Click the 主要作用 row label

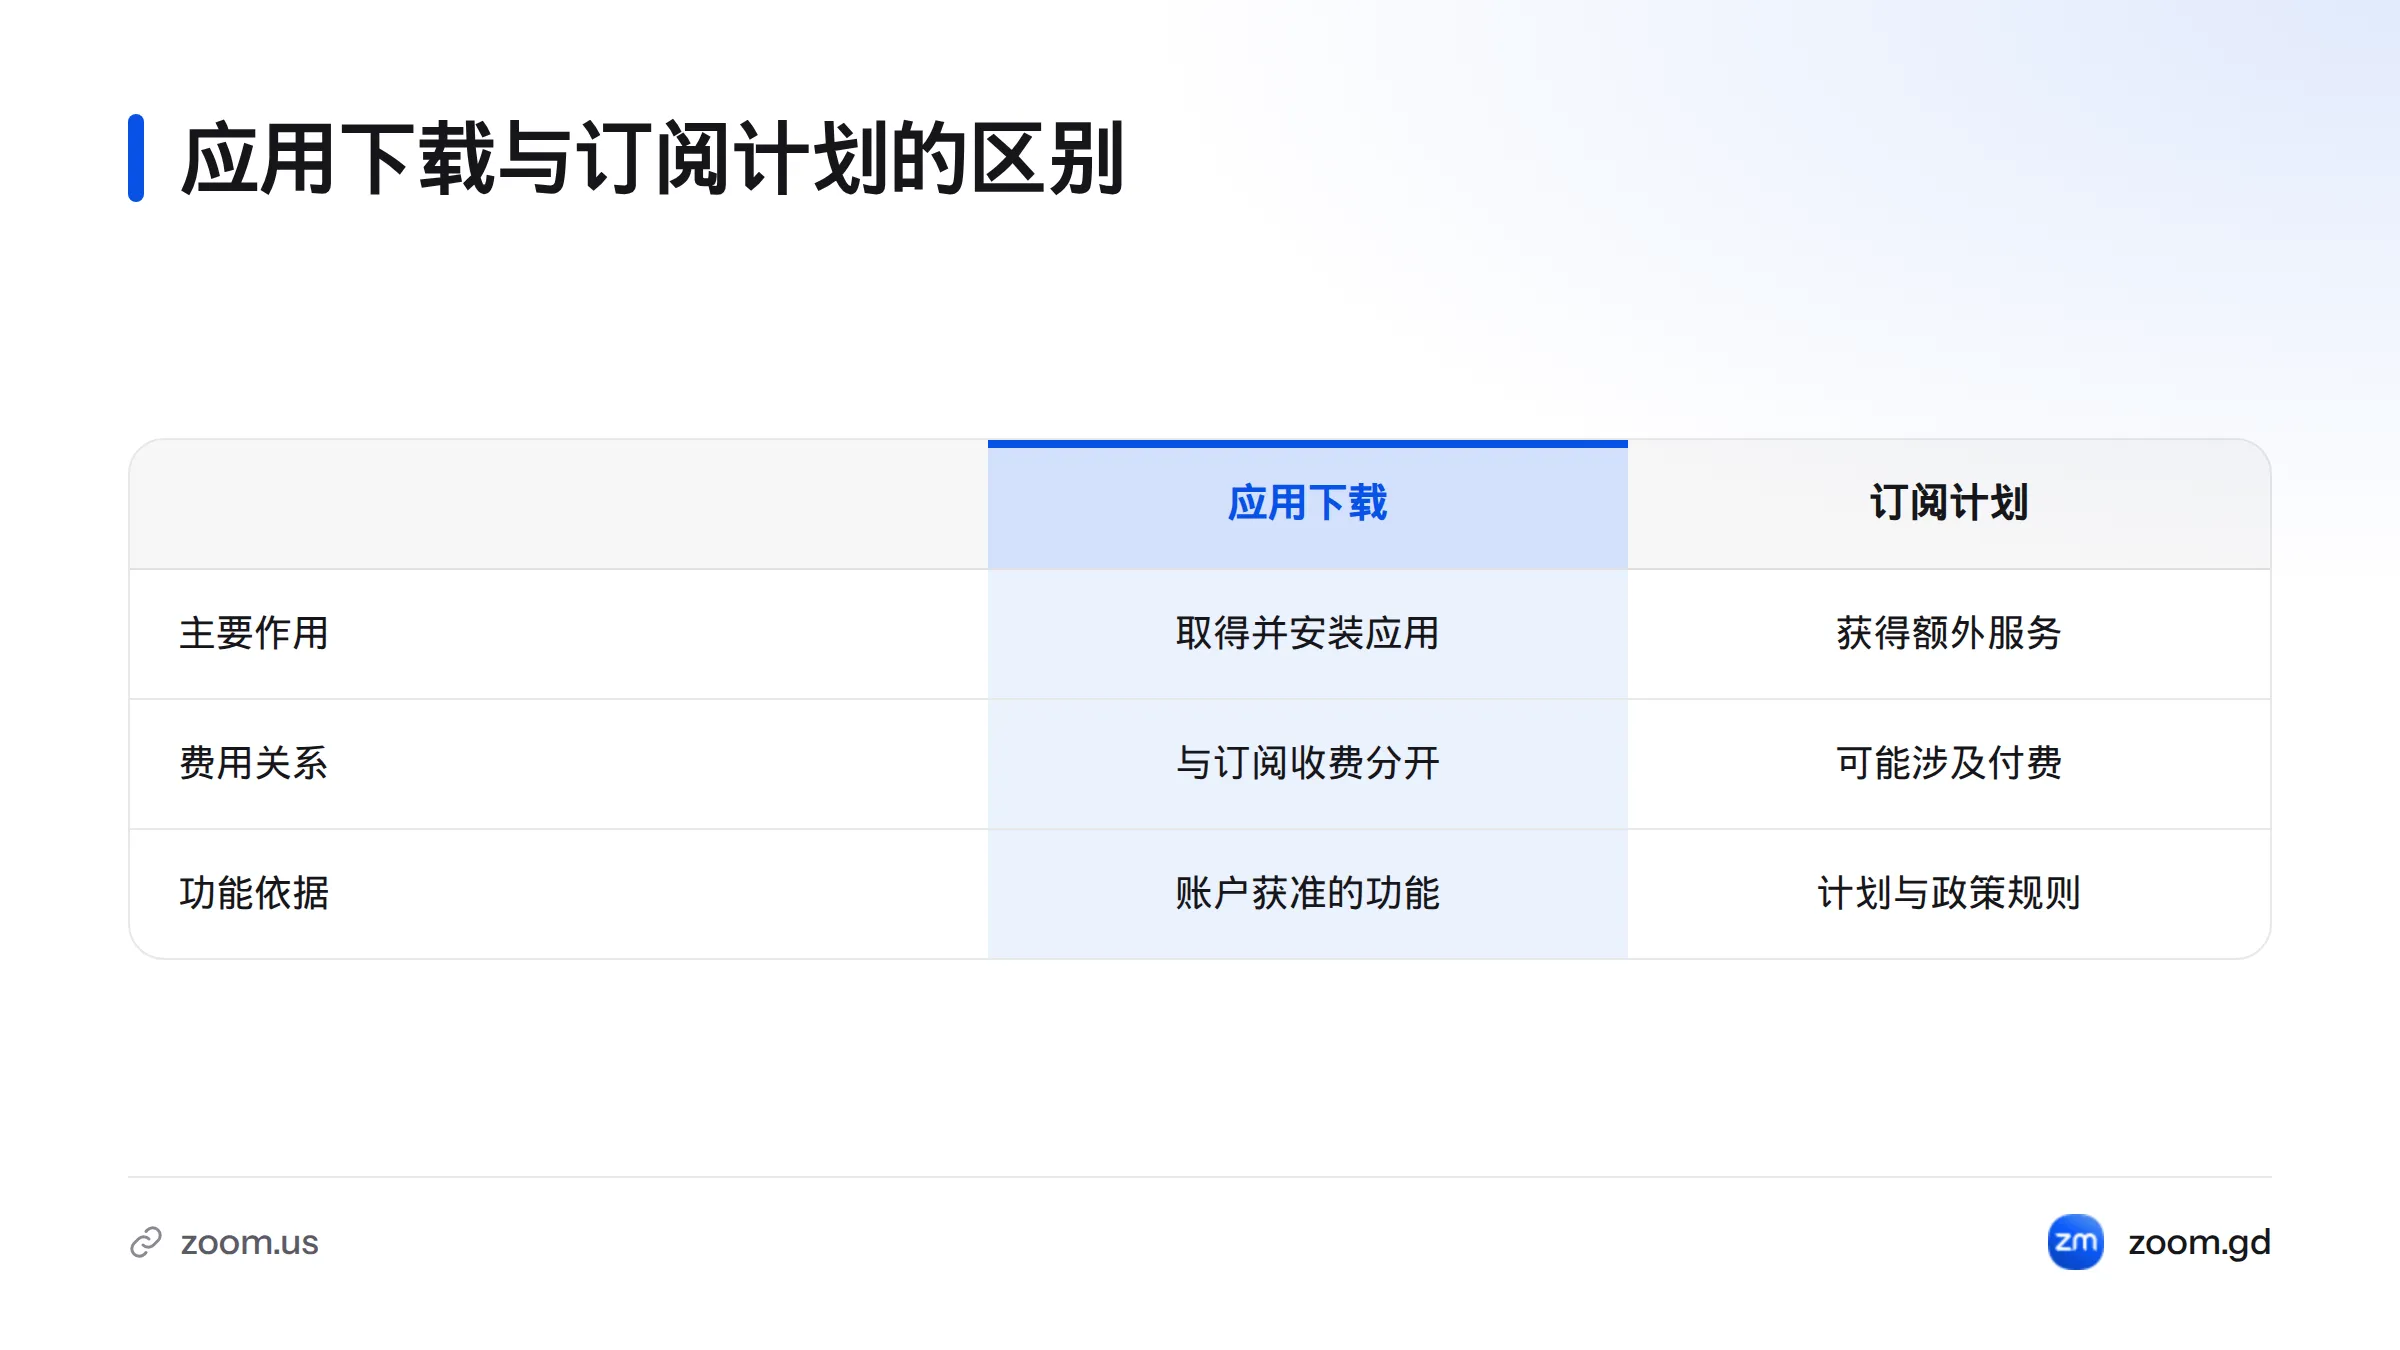click(254, 633)
